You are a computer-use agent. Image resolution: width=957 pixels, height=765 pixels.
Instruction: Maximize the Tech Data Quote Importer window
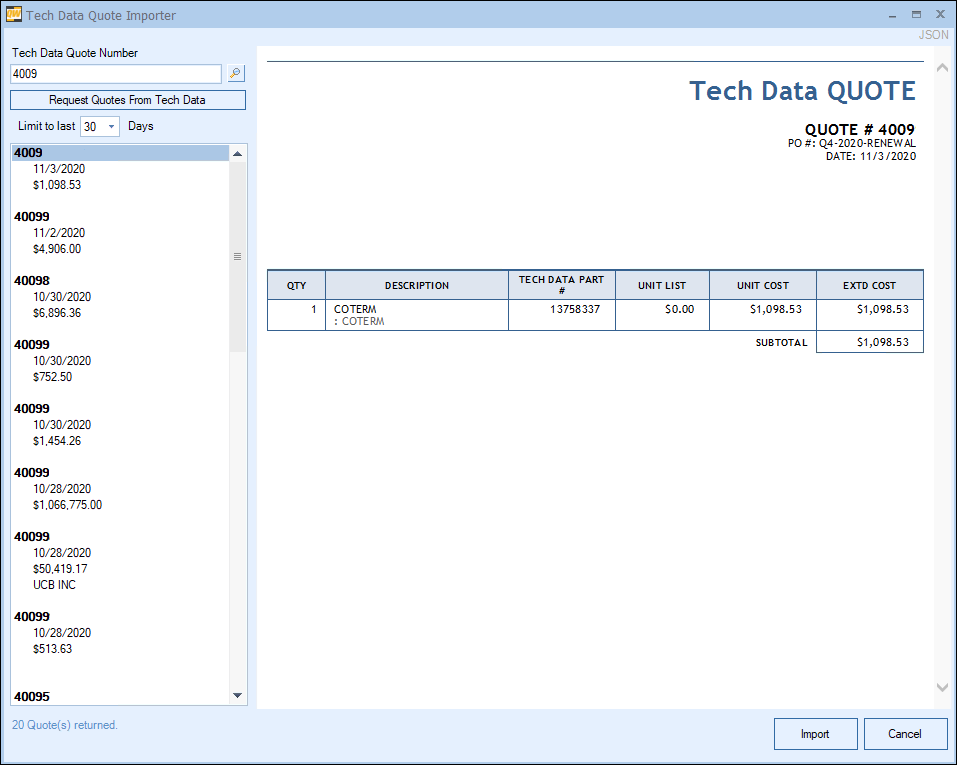pos(916,15)
